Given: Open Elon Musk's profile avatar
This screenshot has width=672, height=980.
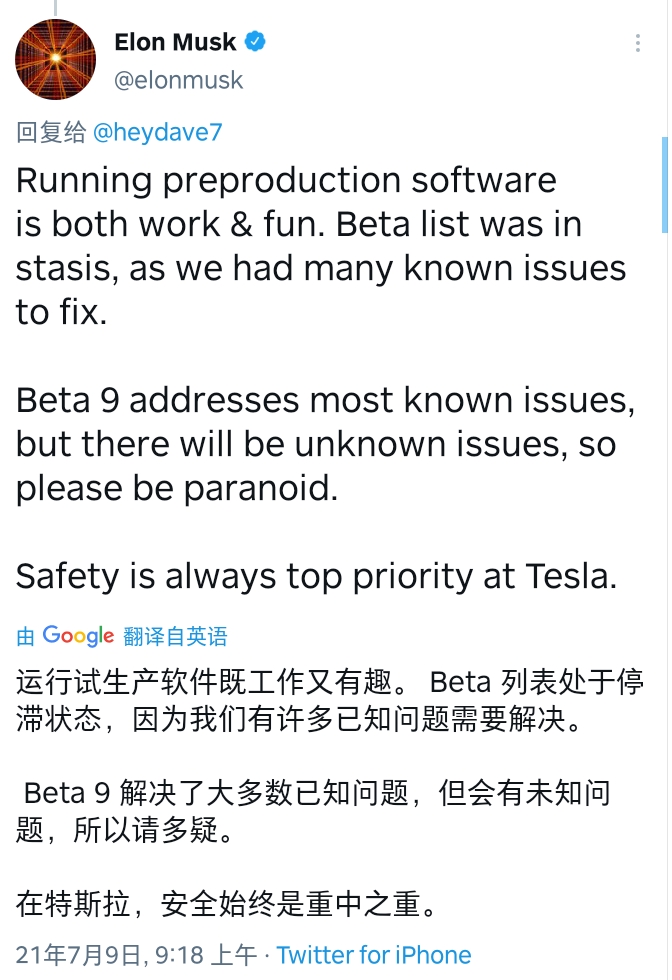Looking at the screenshot, I should coord(56,59).
